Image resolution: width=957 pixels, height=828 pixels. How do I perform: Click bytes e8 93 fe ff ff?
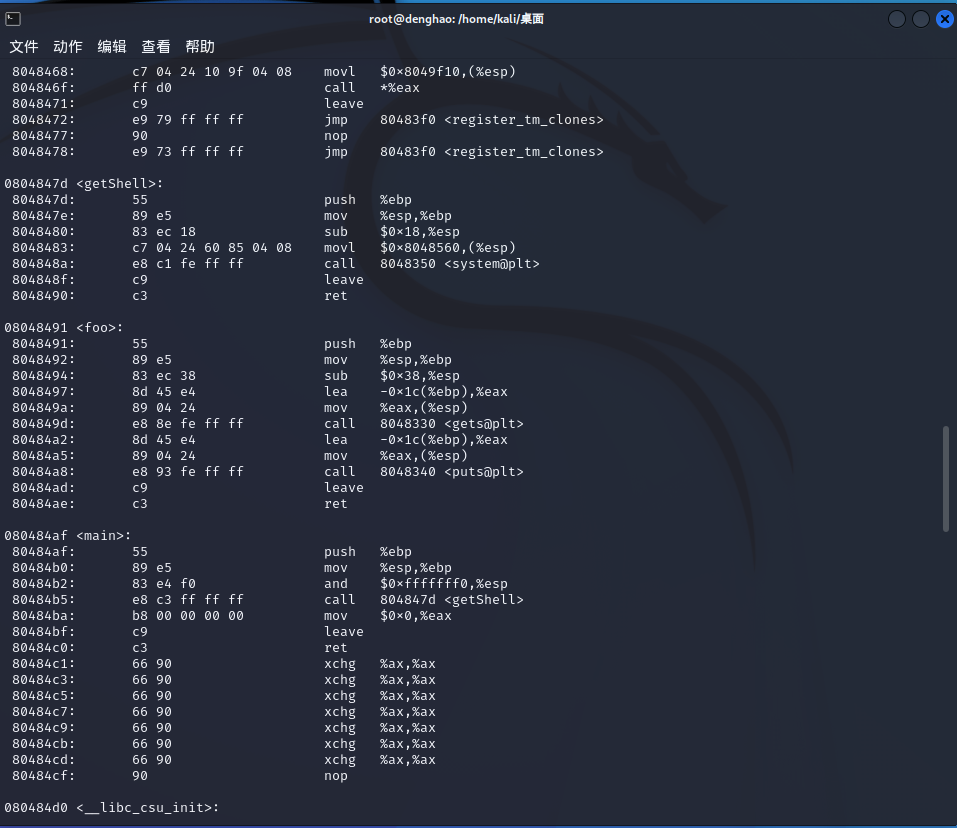pos(188,472)
